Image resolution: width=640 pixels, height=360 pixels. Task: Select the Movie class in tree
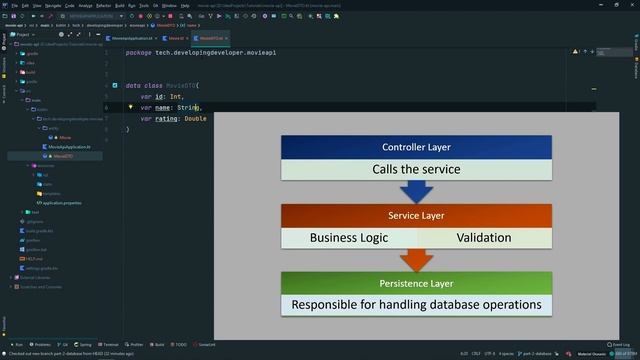pos(60,138)
